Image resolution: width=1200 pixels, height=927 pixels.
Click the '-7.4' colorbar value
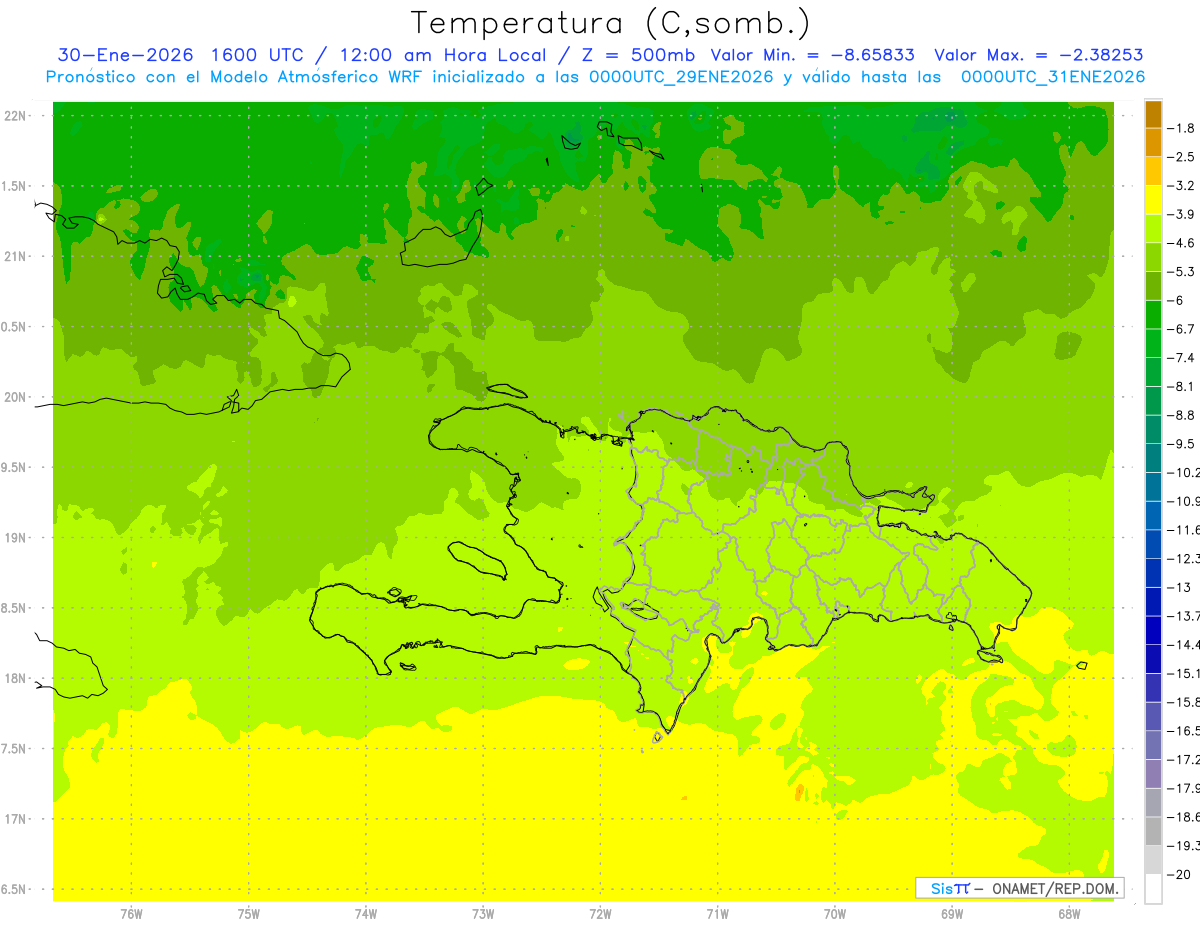(x=1181, y=358)
